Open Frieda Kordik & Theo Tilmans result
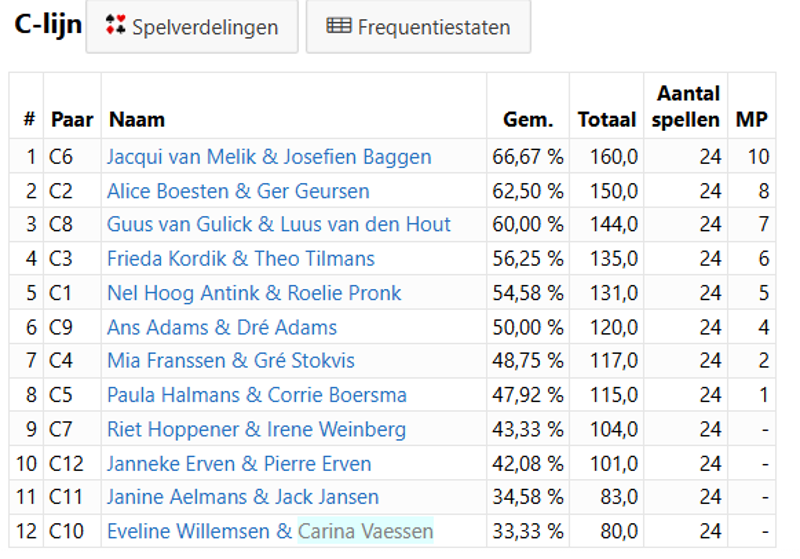800x559 pixels. click(x=241, y=259)
